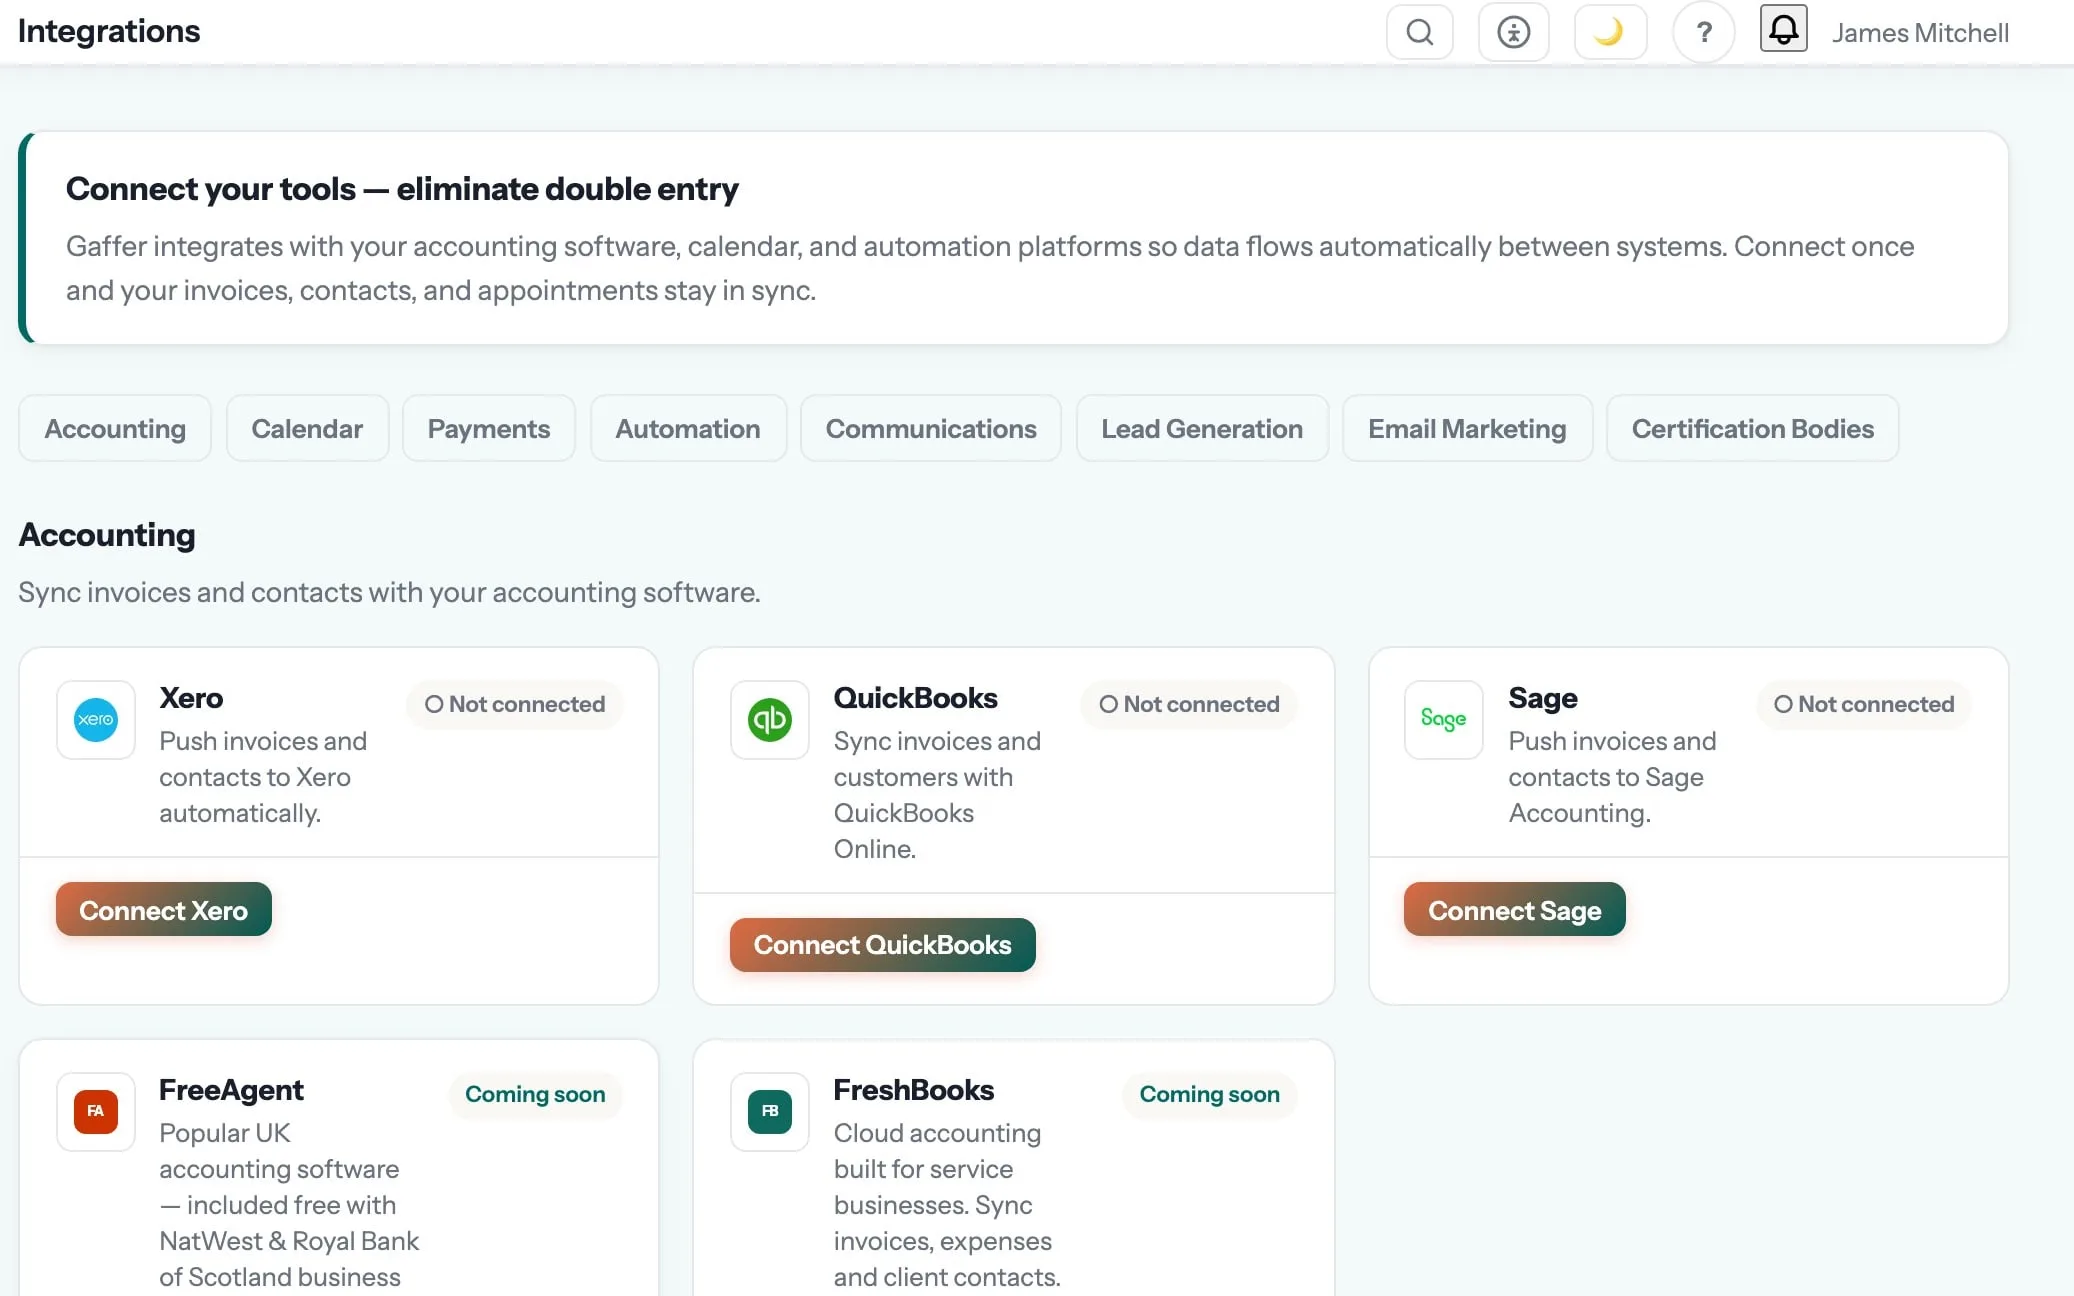Click Xero's Not connected status badge
2074x1296 pixels.
[514, 704]
